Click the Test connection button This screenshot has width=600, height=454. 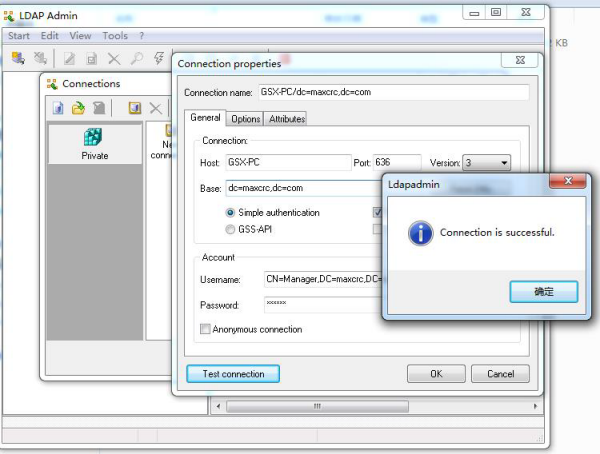[x=233, y=374]
